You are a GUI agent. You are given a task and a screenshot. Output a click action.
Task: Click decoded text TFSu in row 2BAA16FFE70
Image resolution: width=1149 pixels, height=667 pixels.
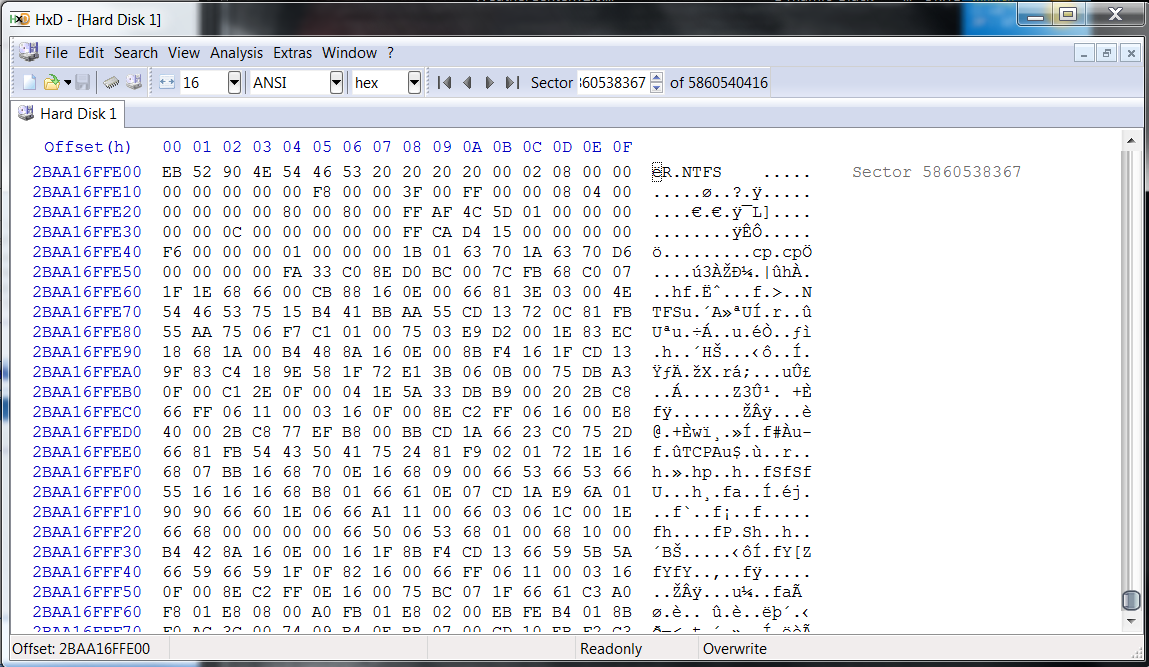click(672, 312)
